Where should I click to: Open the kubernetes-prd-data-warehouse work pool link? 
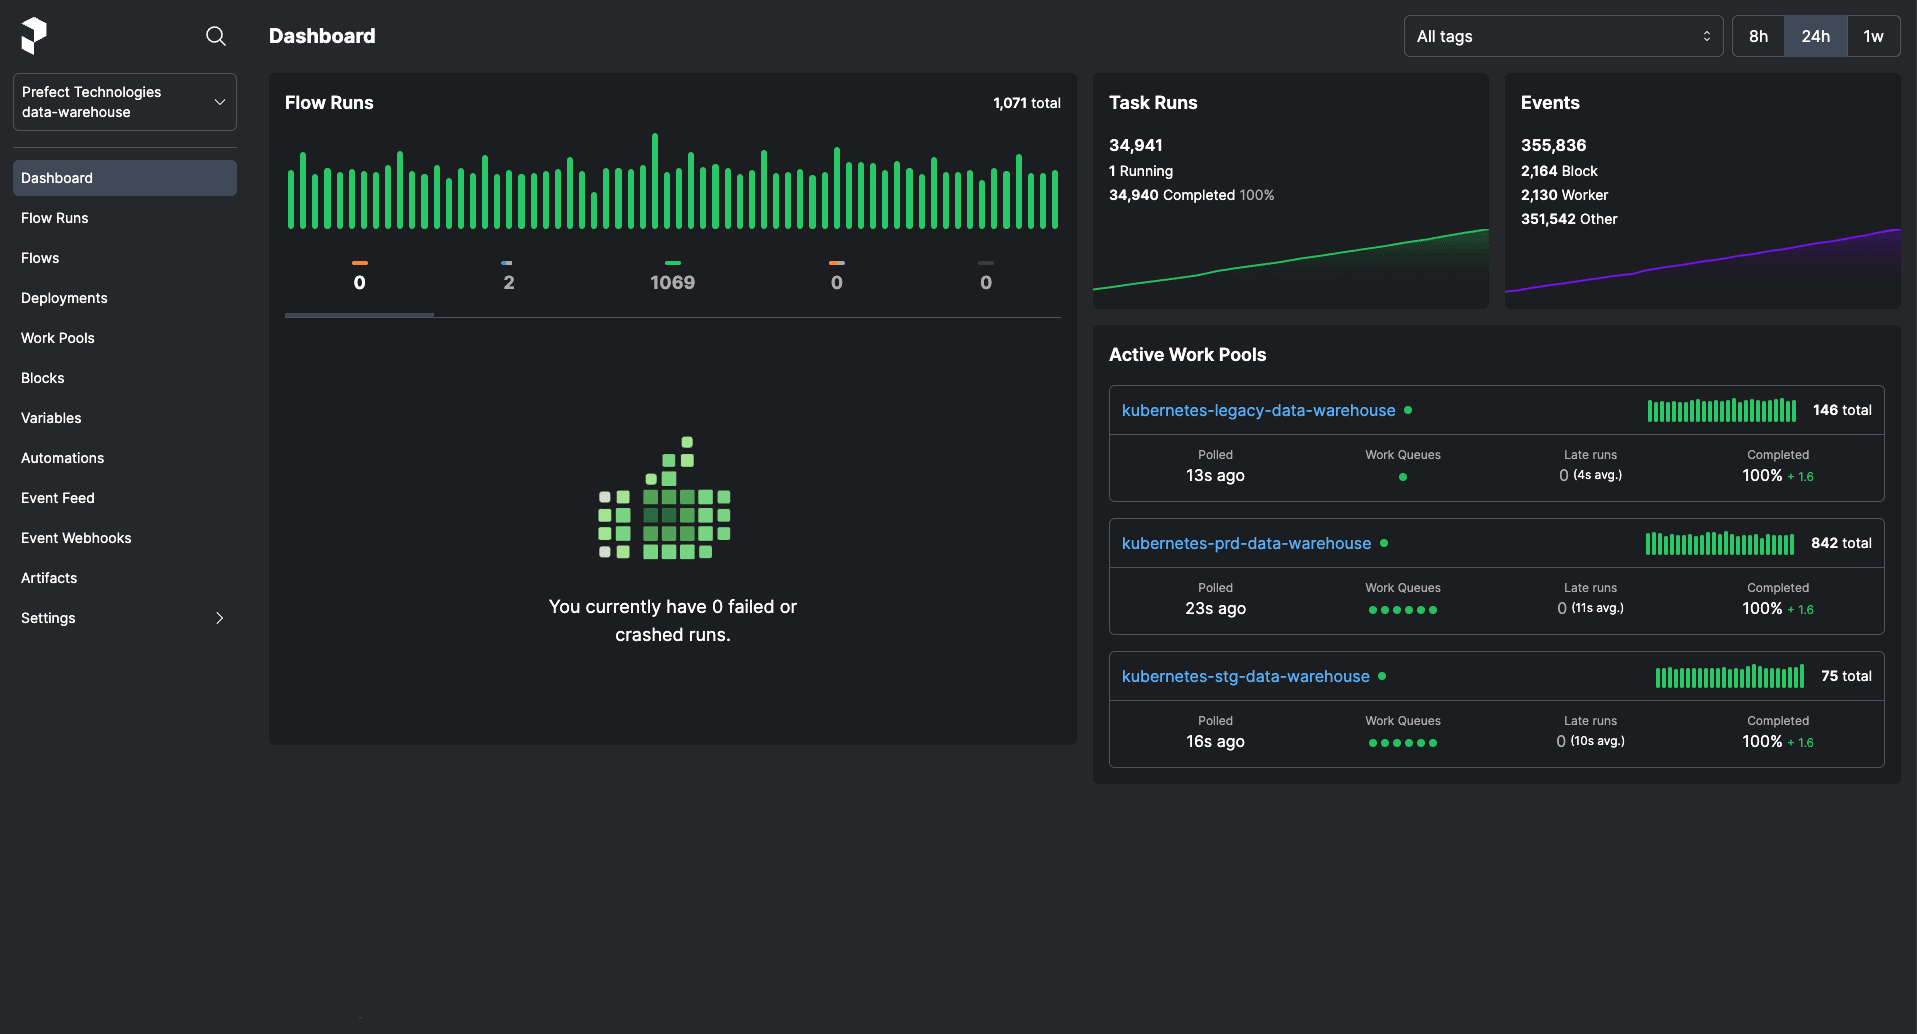click(1246, 543)
